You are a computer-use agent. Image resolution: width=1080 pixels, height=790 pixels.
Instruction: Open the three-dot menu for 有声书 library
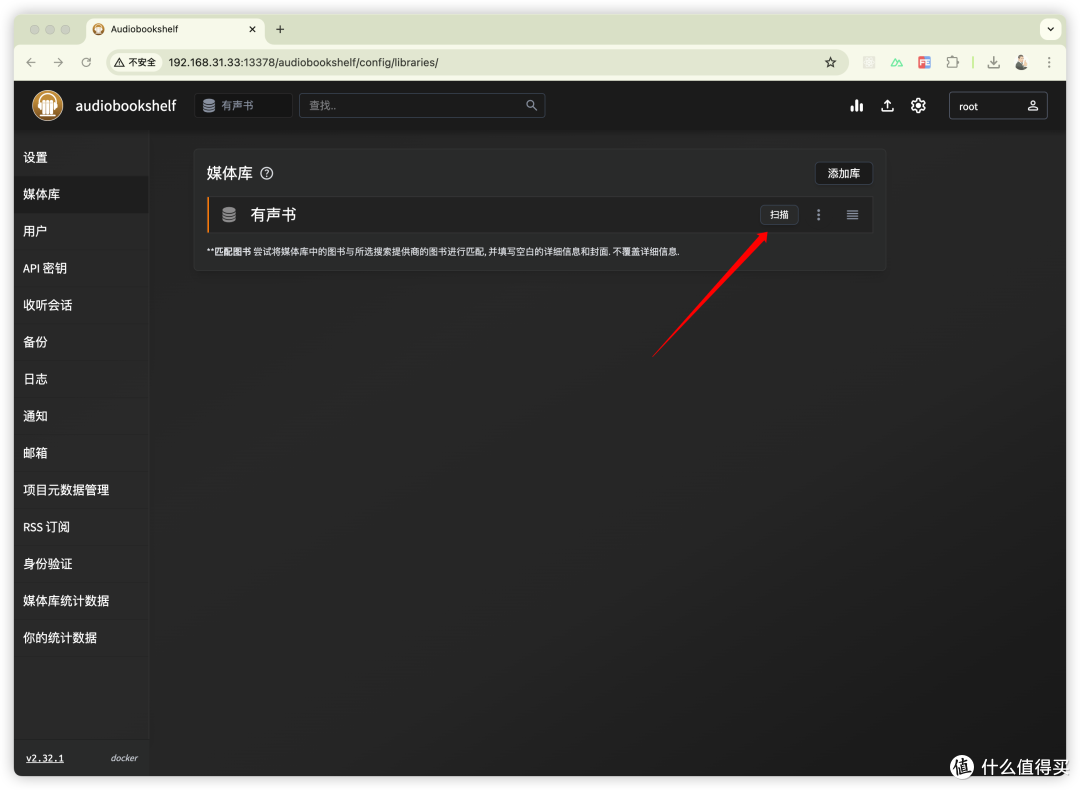(x=819, y=215)
